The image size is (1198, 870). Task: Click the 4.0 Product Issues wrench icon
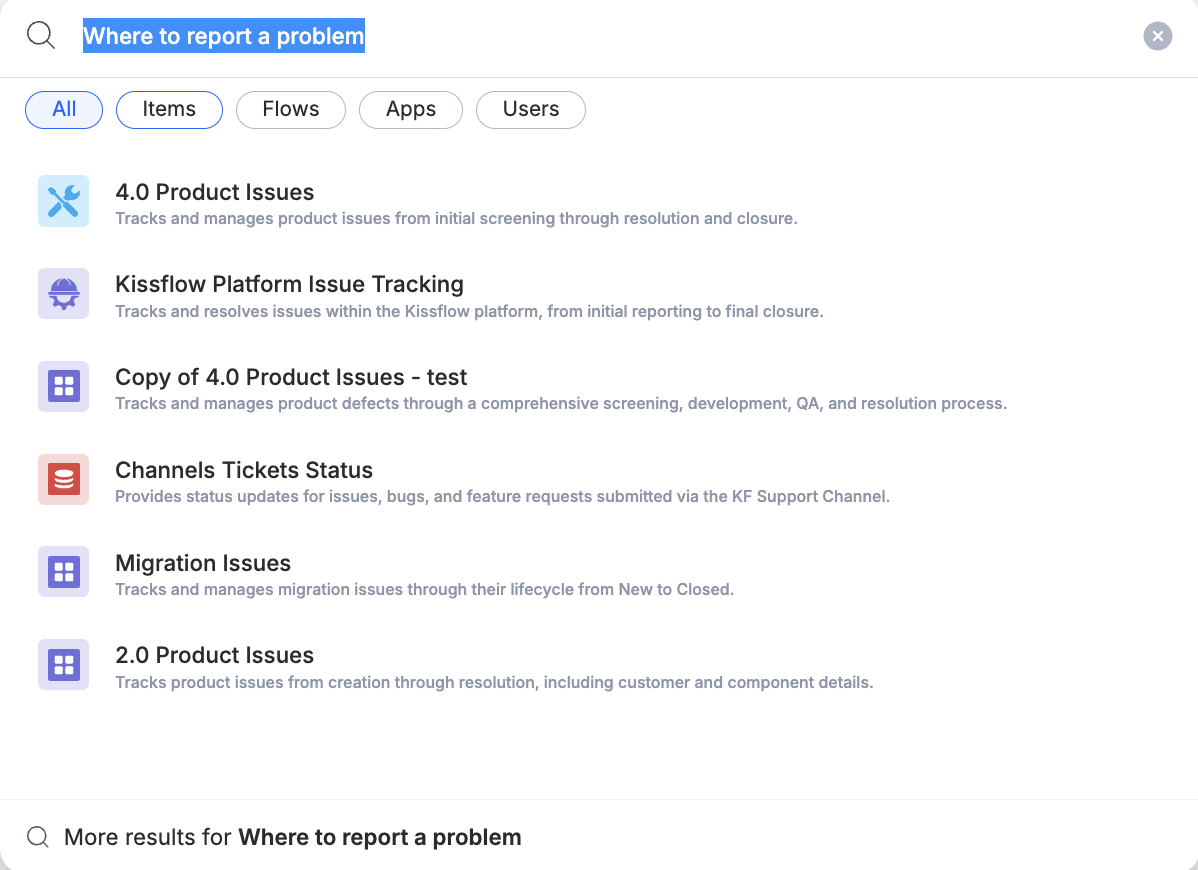point(63,200)
